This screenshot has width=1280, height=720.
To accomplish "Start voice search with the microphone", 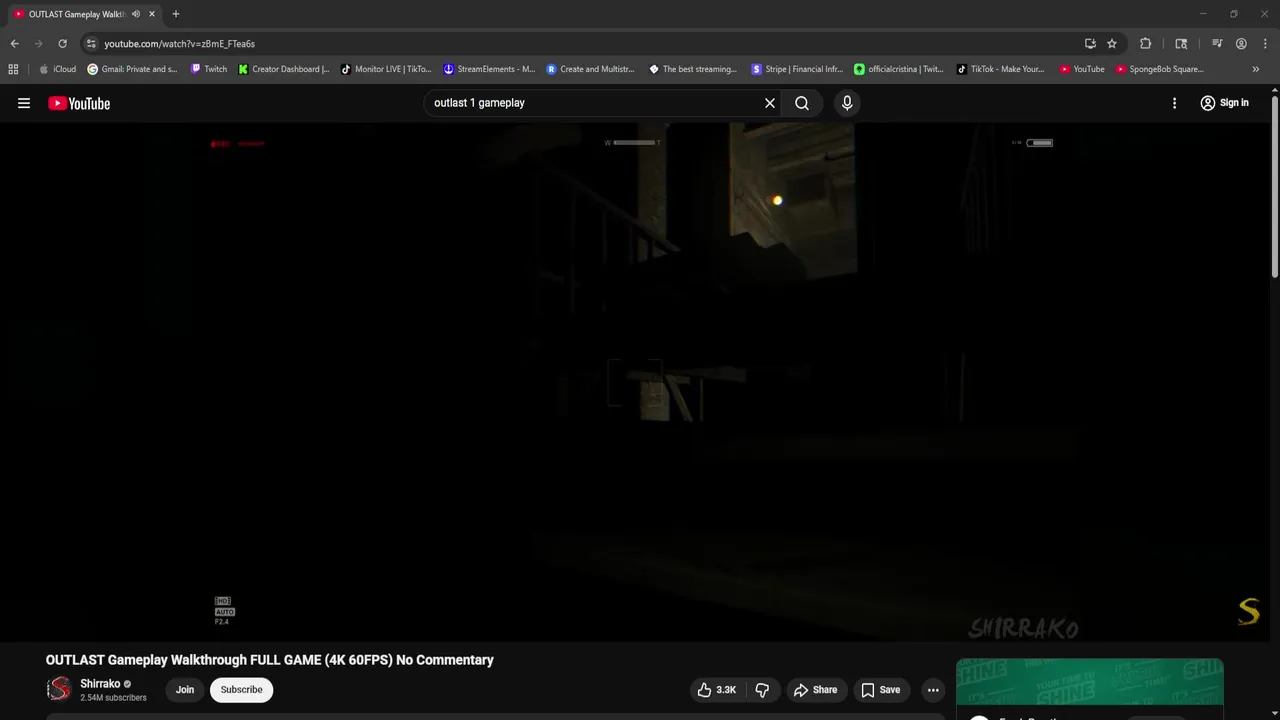I will coord(847,103).
